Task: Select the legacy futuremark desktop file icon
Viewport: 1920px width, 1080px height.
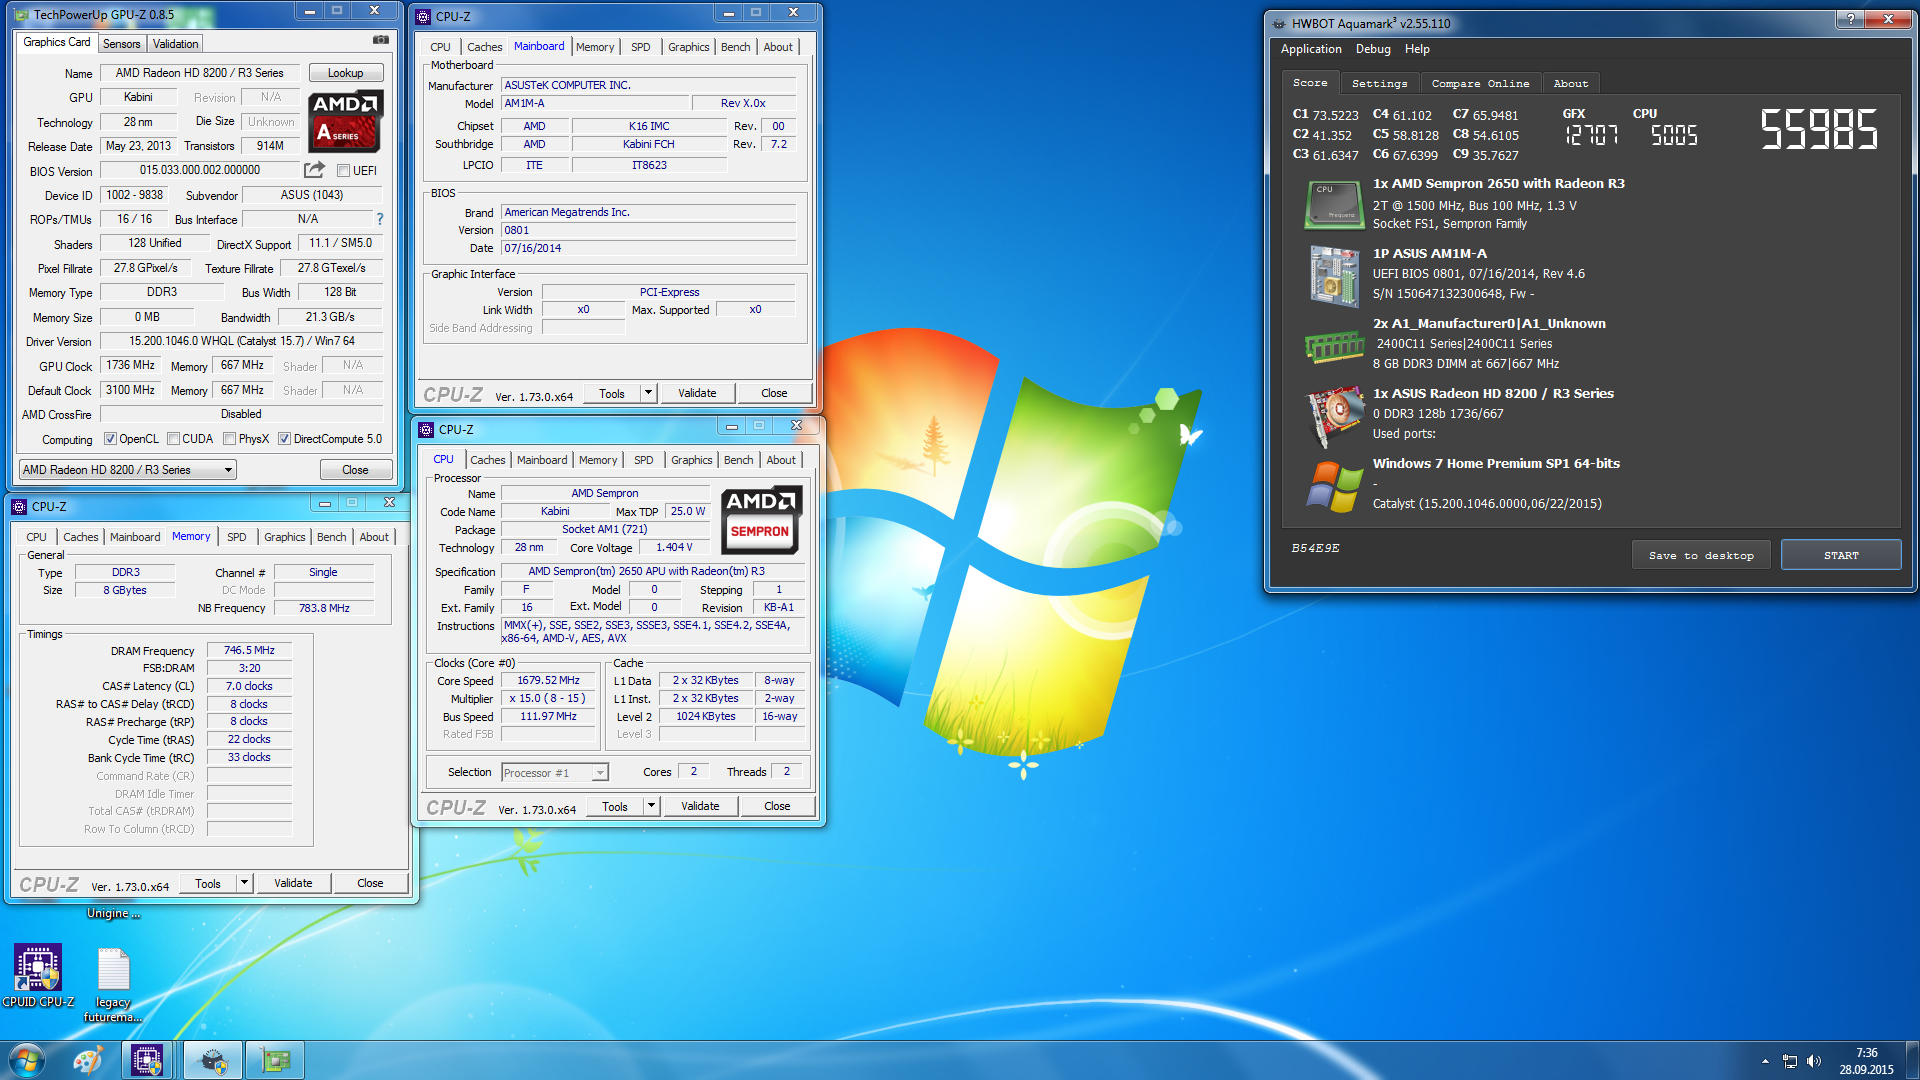Action: (113, 985)
